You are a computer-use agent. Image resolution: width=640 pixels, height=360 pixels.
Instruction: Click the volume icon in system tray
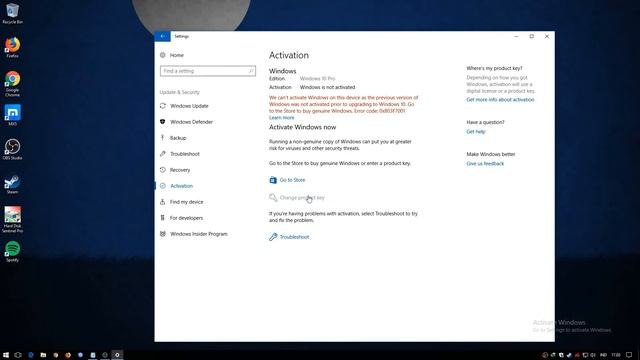click(593, 355)
